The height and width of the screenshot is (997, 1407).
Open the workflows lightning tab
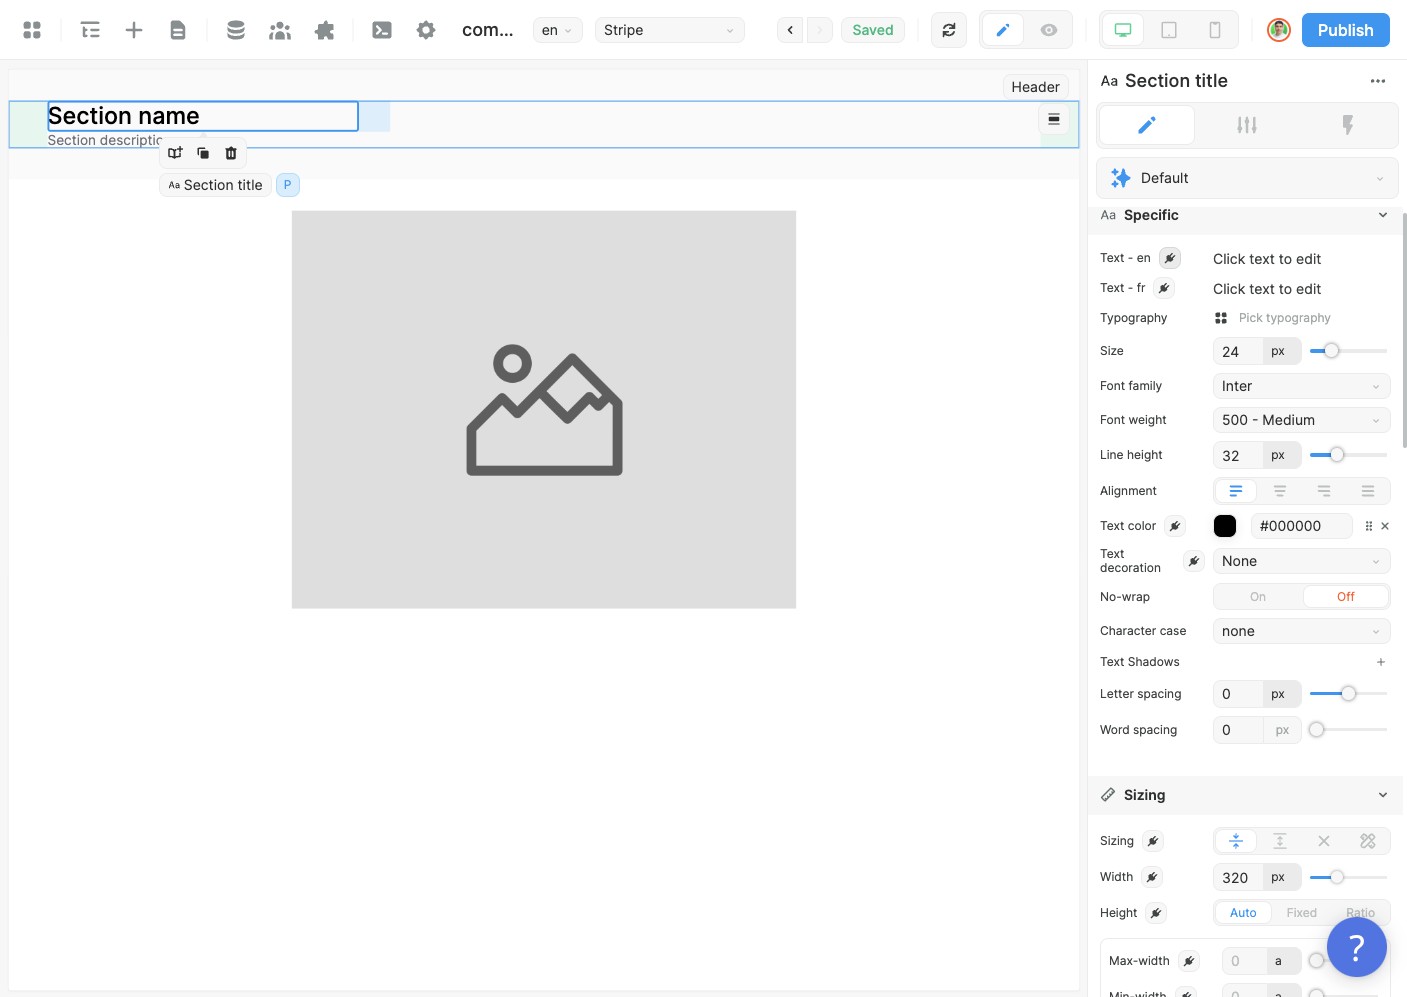pyautogui.click(x=1347, y=125)
